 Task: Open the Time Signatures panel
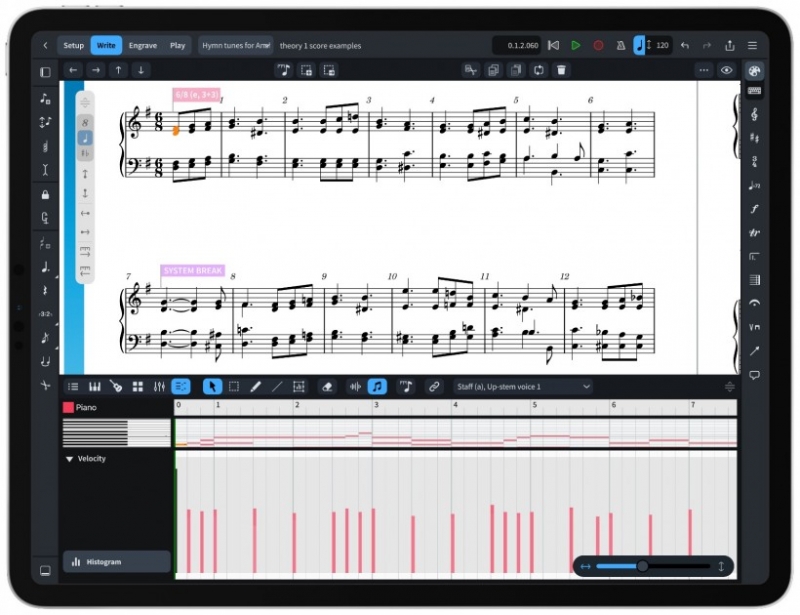pyautogui.click(x=754, y=162)
